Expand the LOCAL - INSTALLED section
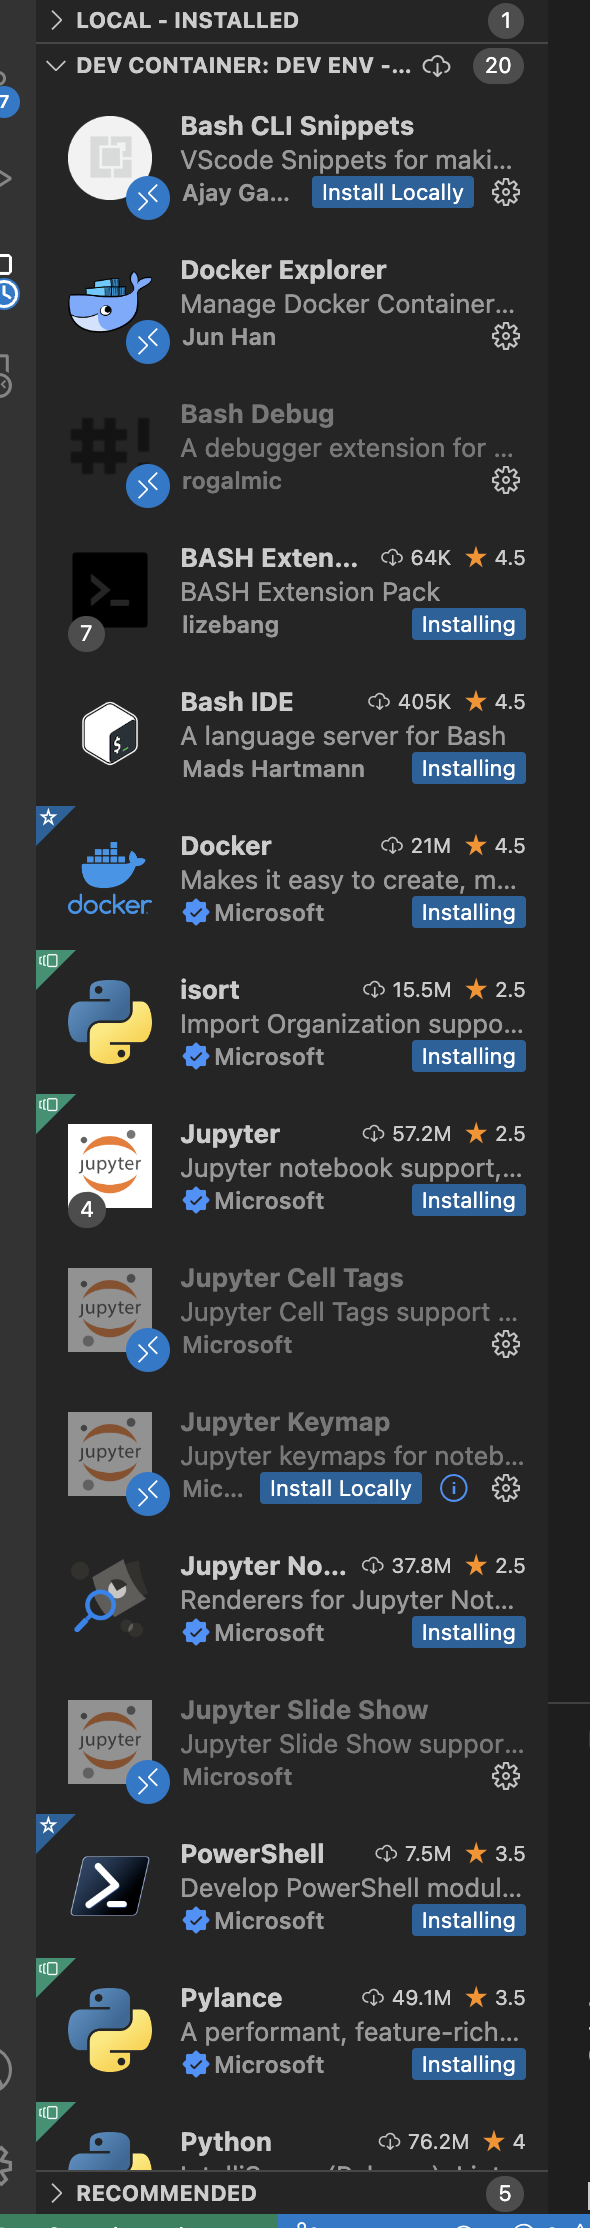Viewport: 590px width, 2228px height. [x=57, y=20]
